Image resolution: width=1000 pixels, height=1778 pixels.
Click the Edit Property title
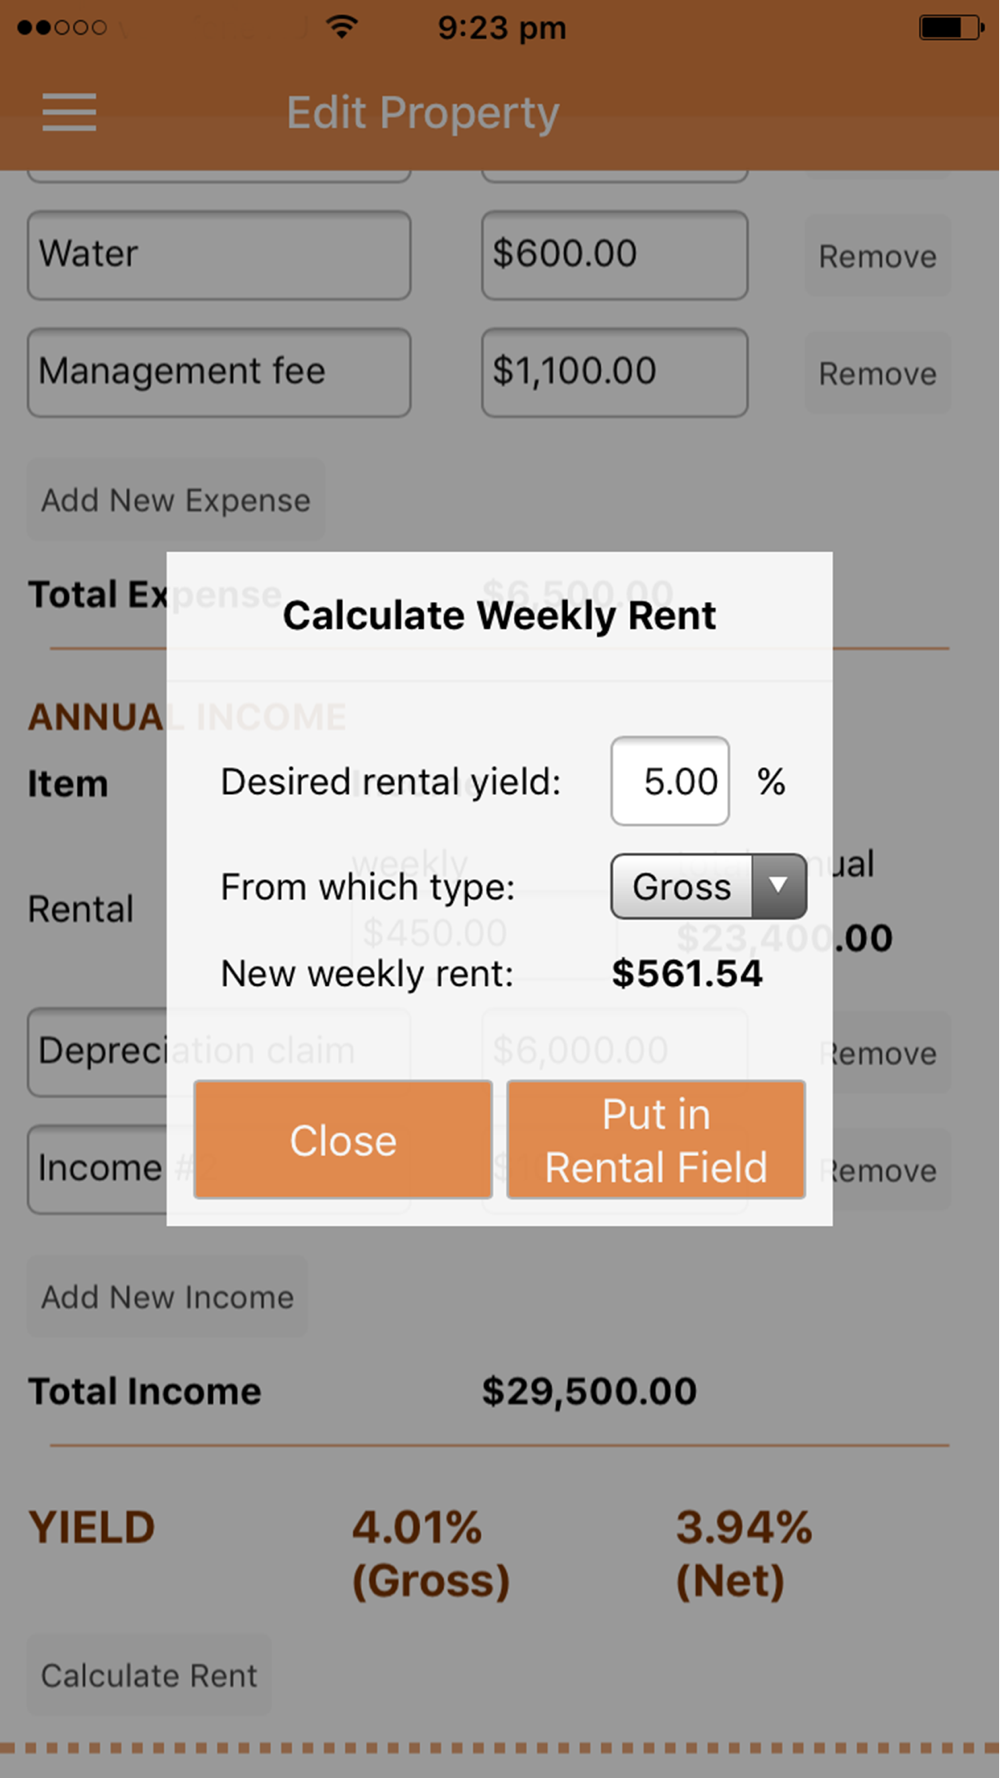tap(422, 113)
